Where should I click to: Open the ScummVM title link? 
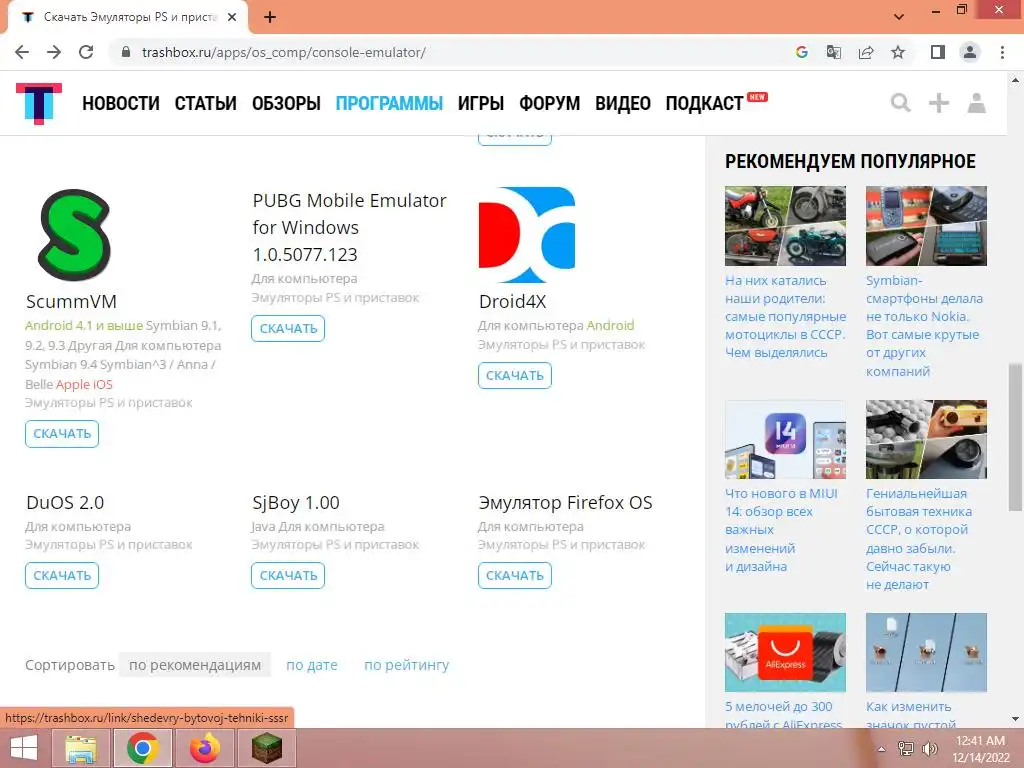coord(71,302)
